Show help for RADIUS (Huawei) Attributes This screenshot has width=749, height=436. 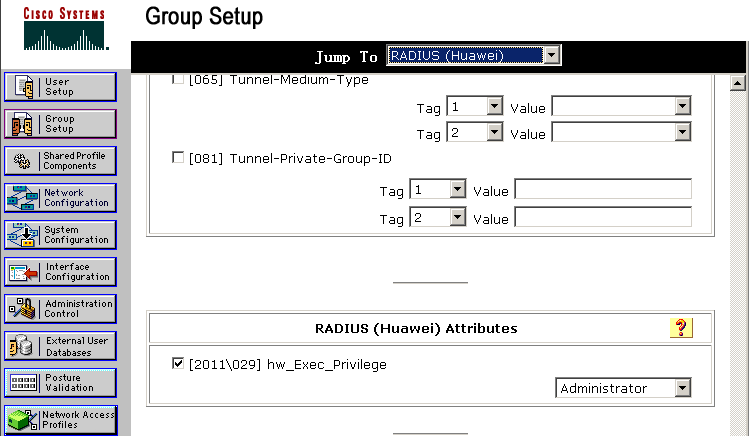(681, 328)
